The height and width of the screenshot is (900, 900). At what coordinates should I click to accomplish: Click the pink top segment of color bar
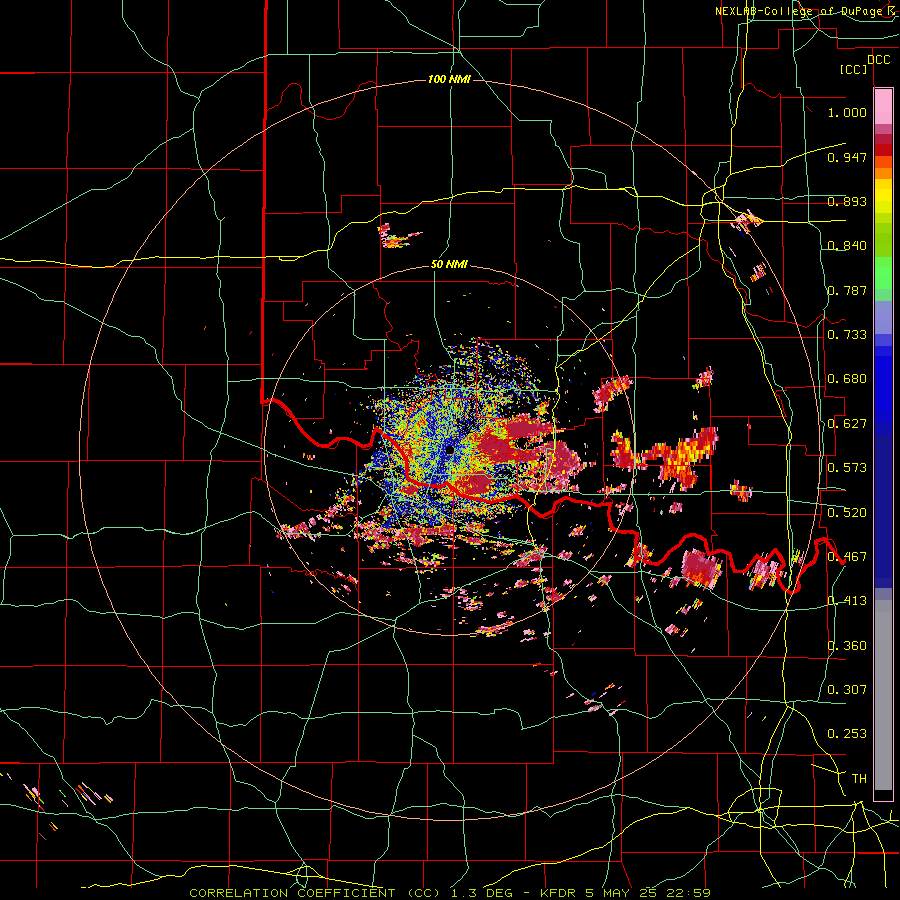pyautogui.click(x=883, y=106)
